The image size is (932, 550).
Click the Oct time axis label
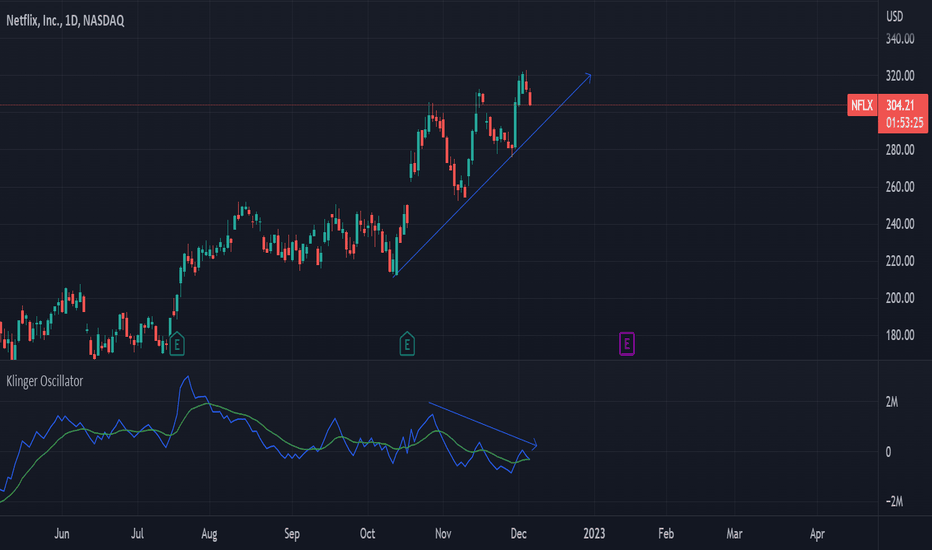tap(367, 534)
